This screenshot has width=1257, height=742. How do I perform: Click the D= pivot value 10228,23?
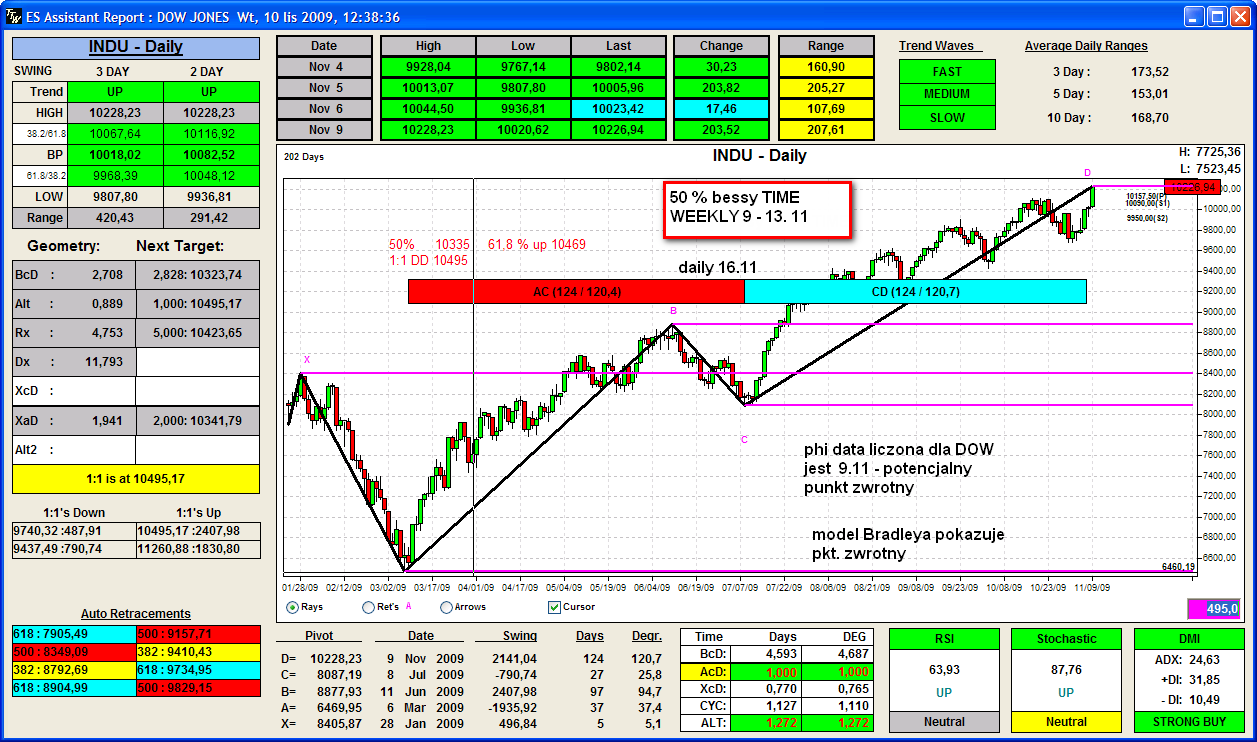[336, 658]
